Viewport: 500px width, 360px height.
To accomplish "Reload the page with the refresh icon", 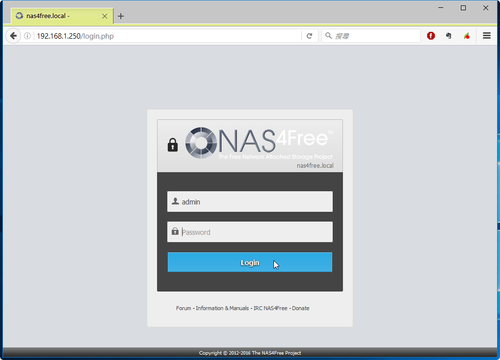I will 309,36.
